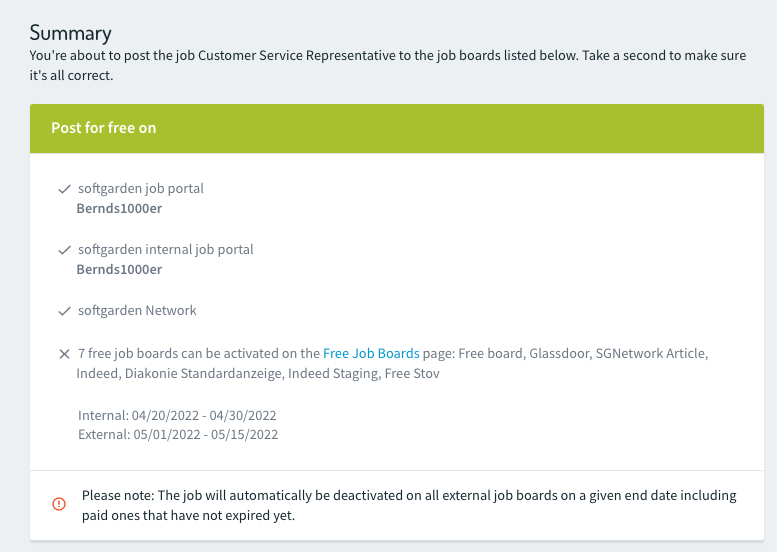Click the "it's all correct" text line
Screen dimensions: 777x552
click(x=71, y=75)
